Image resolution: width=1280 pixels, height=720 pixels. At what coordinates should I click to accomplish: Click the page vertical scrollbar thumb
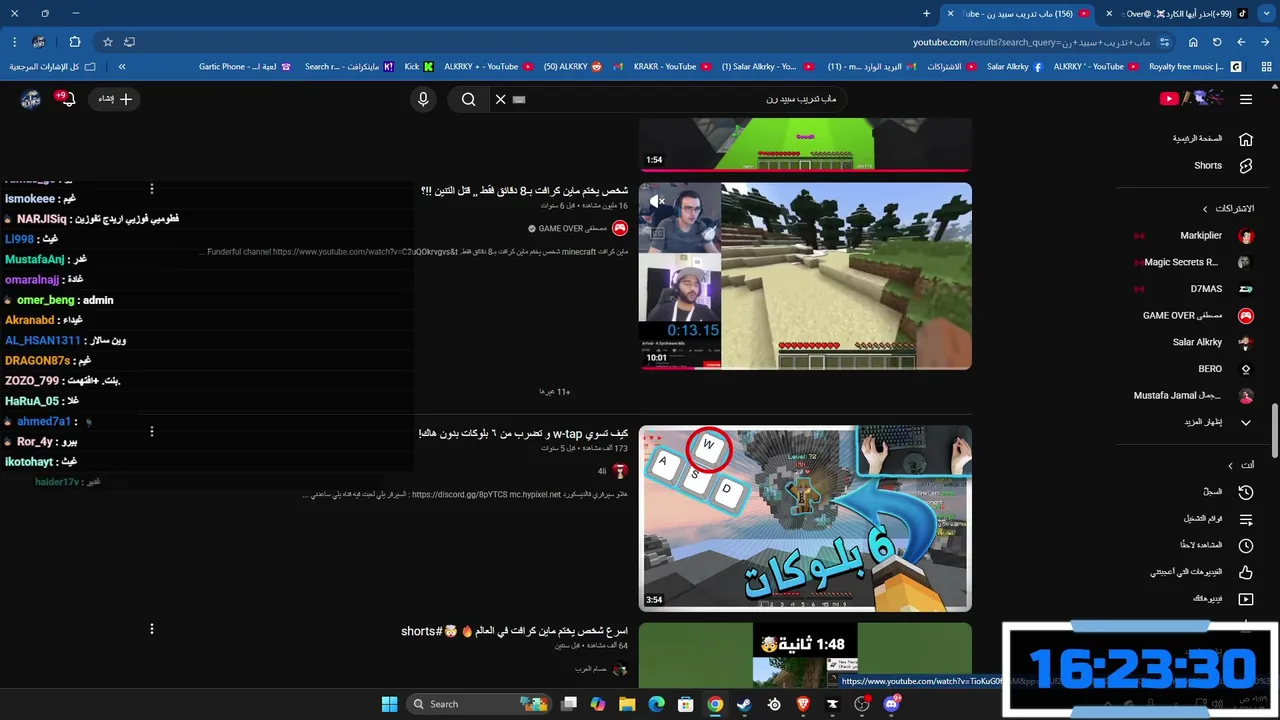pyautogui.click(x=1274, y=430)
